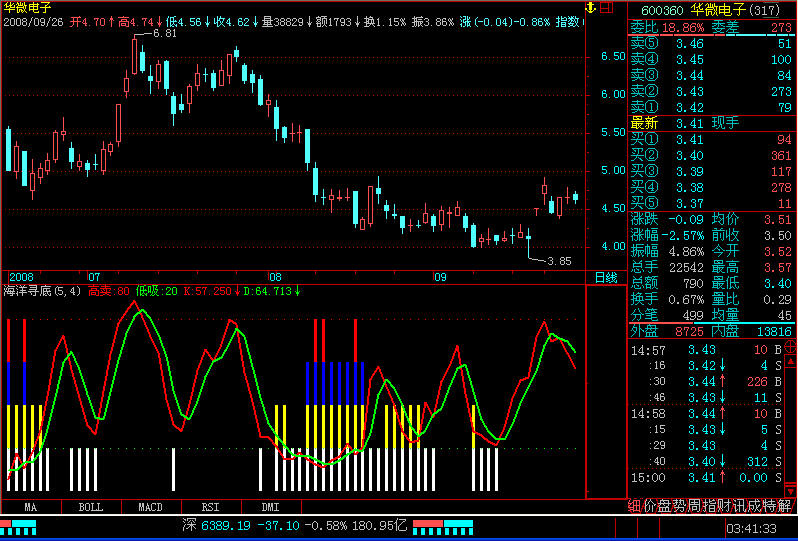Click the trade list scroll-up arrow

(791, 361)
